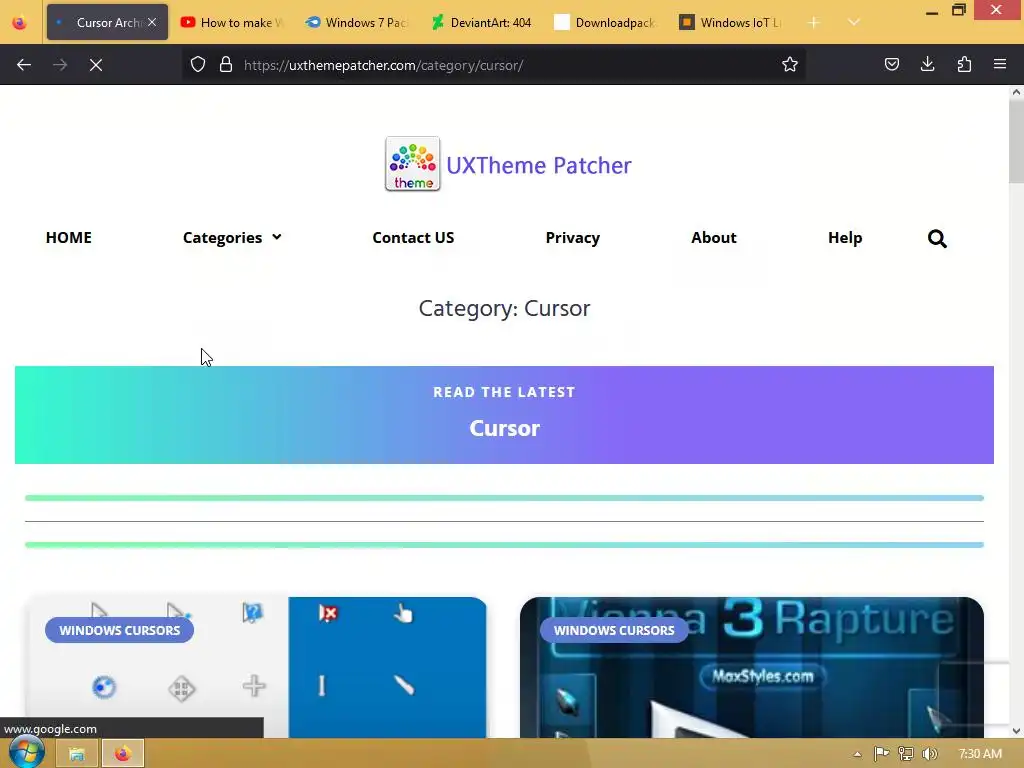Open the Extensions puzzle icon
Image resolution: width=1024 pixels, height=768 pixels.
pyautogui.click(x=964, y=65)
